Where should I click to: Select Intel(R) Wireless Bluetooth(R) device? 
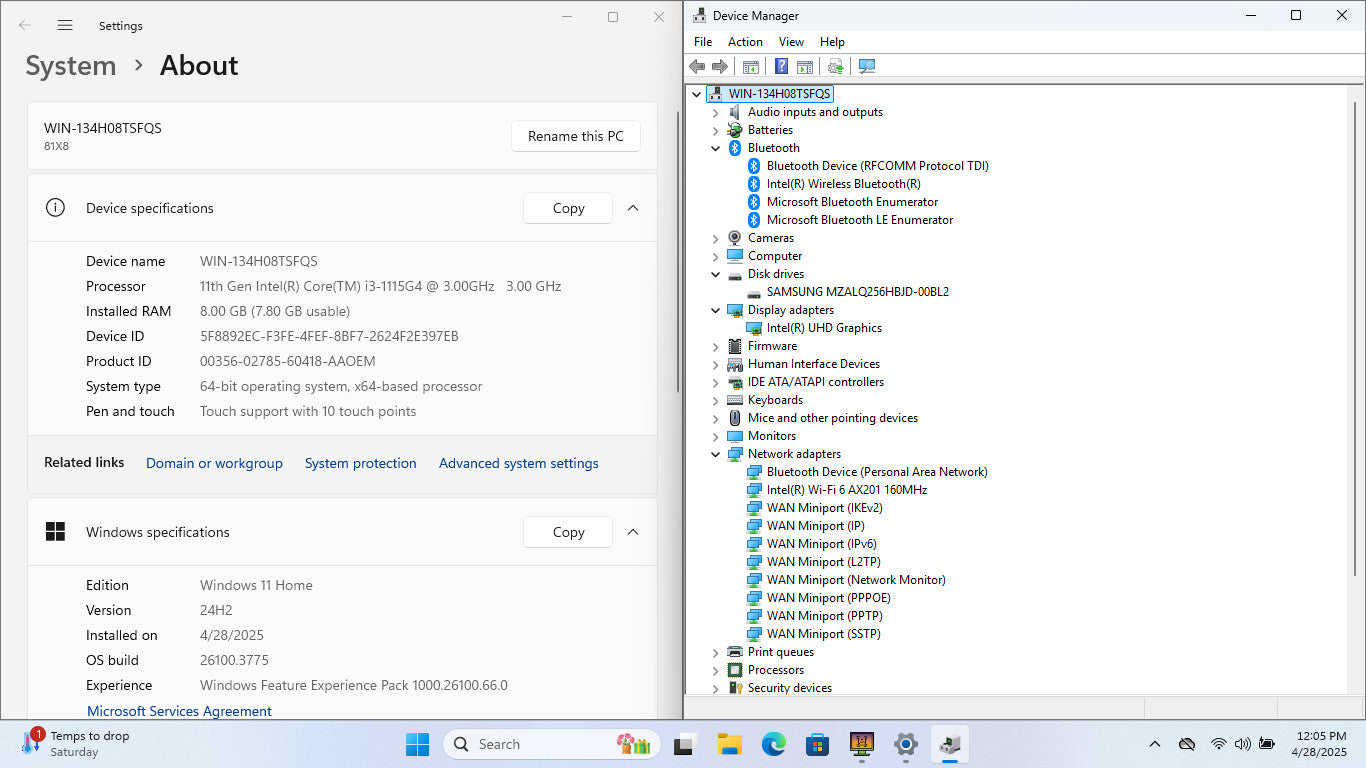pyautogui.click(x=843, y=184)
